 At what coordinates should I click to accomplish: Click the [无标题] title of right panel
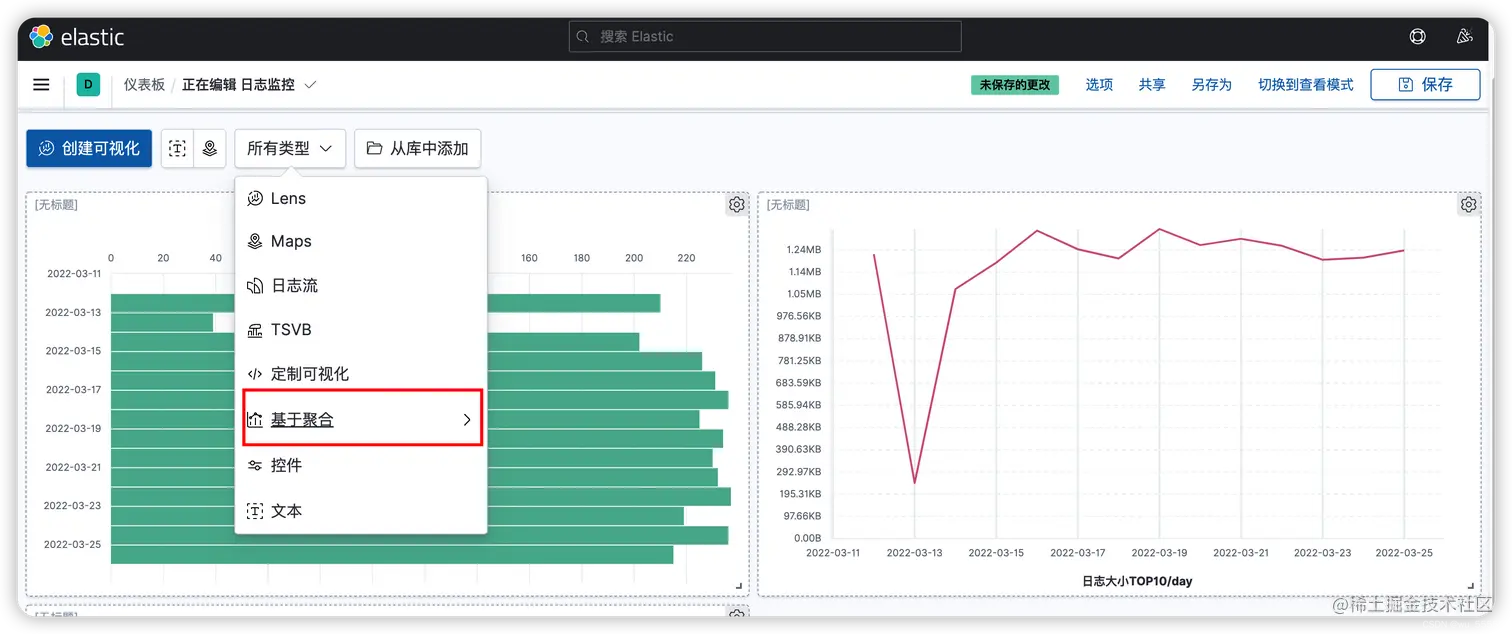(x=788, y=205)
